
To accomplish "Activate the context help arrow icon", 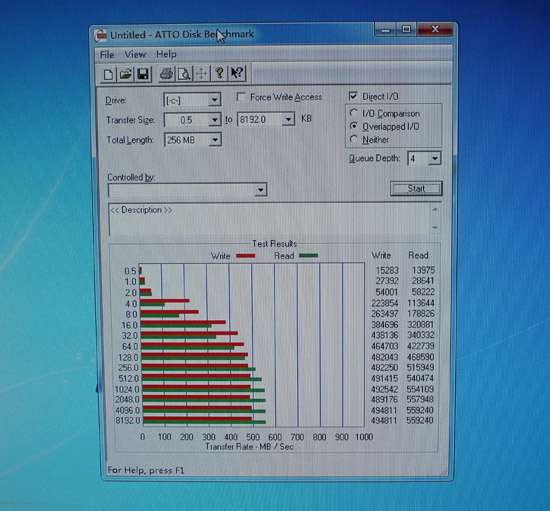I will (237, 73).
